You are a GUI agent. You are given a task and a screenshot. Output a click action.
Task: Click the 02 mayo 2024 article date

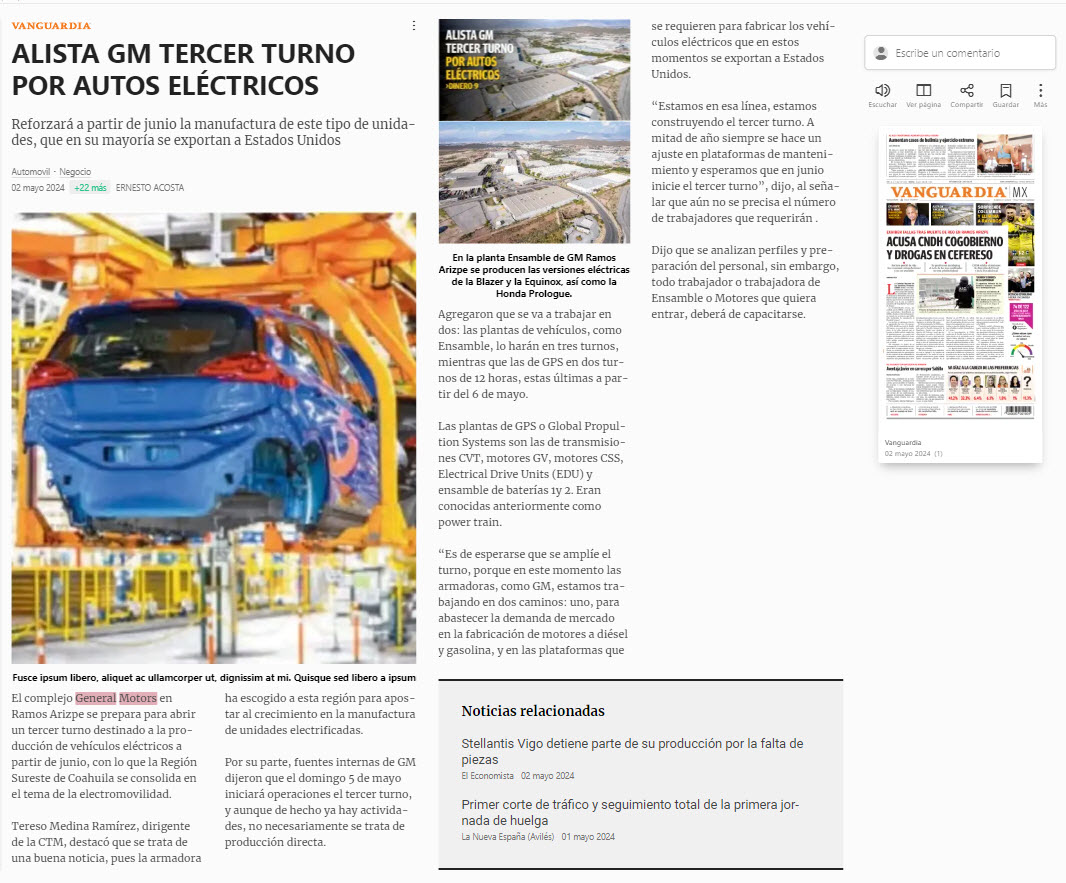[x=38, y=188]
